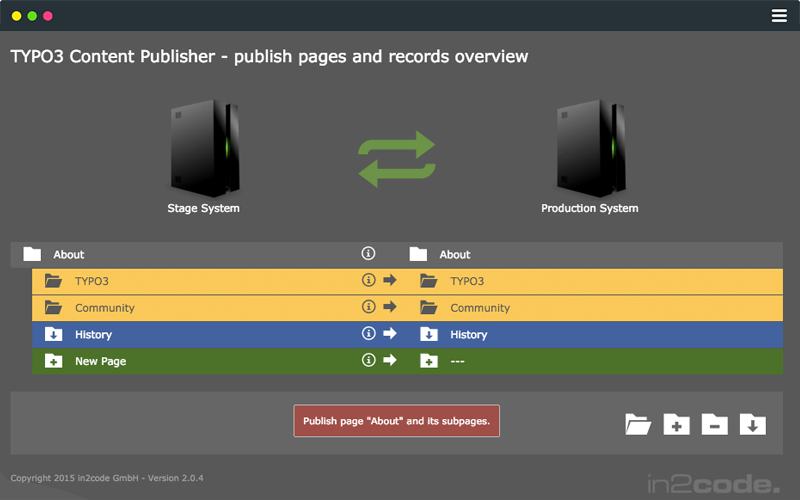Click the production-side TYPO3 open-folder icon
This screenshot has height=500, width=800.
(429, 281)
